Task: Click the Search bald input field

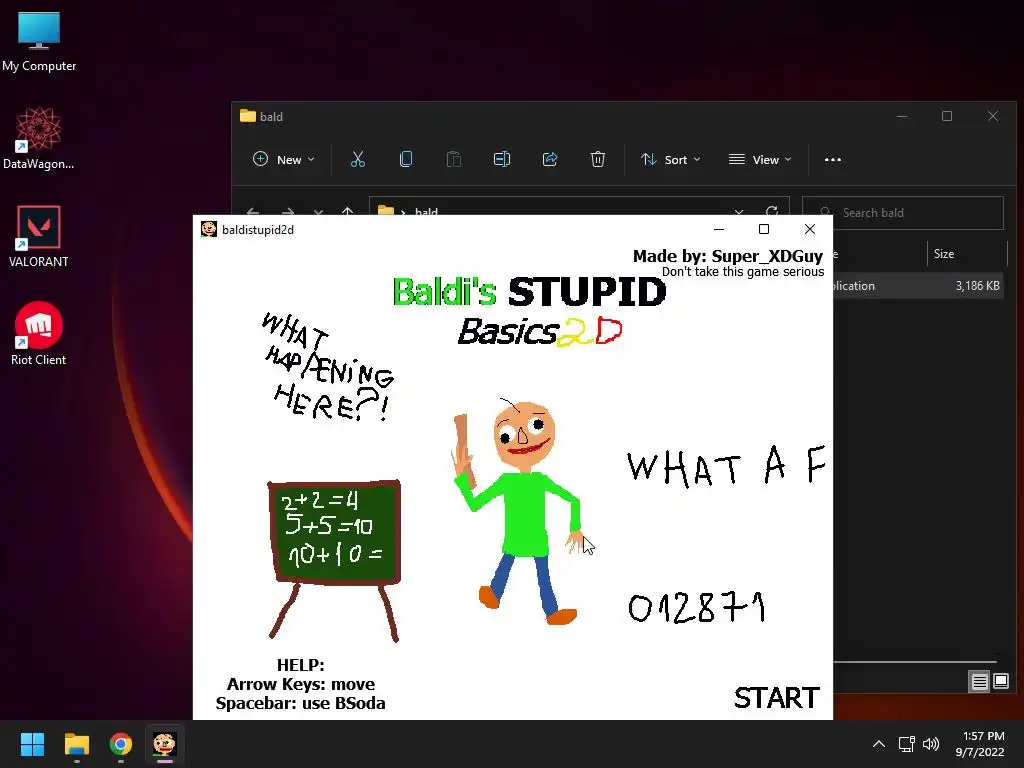Action: (x=903, y=213)
